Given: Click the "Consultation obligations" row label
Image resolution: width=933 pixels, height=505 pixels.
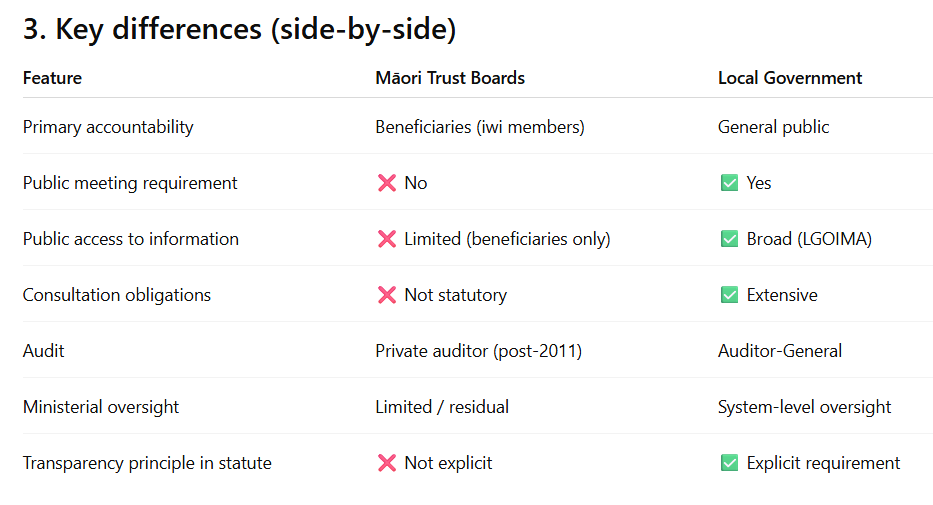Looking at the screenshot, I should 116,295.
